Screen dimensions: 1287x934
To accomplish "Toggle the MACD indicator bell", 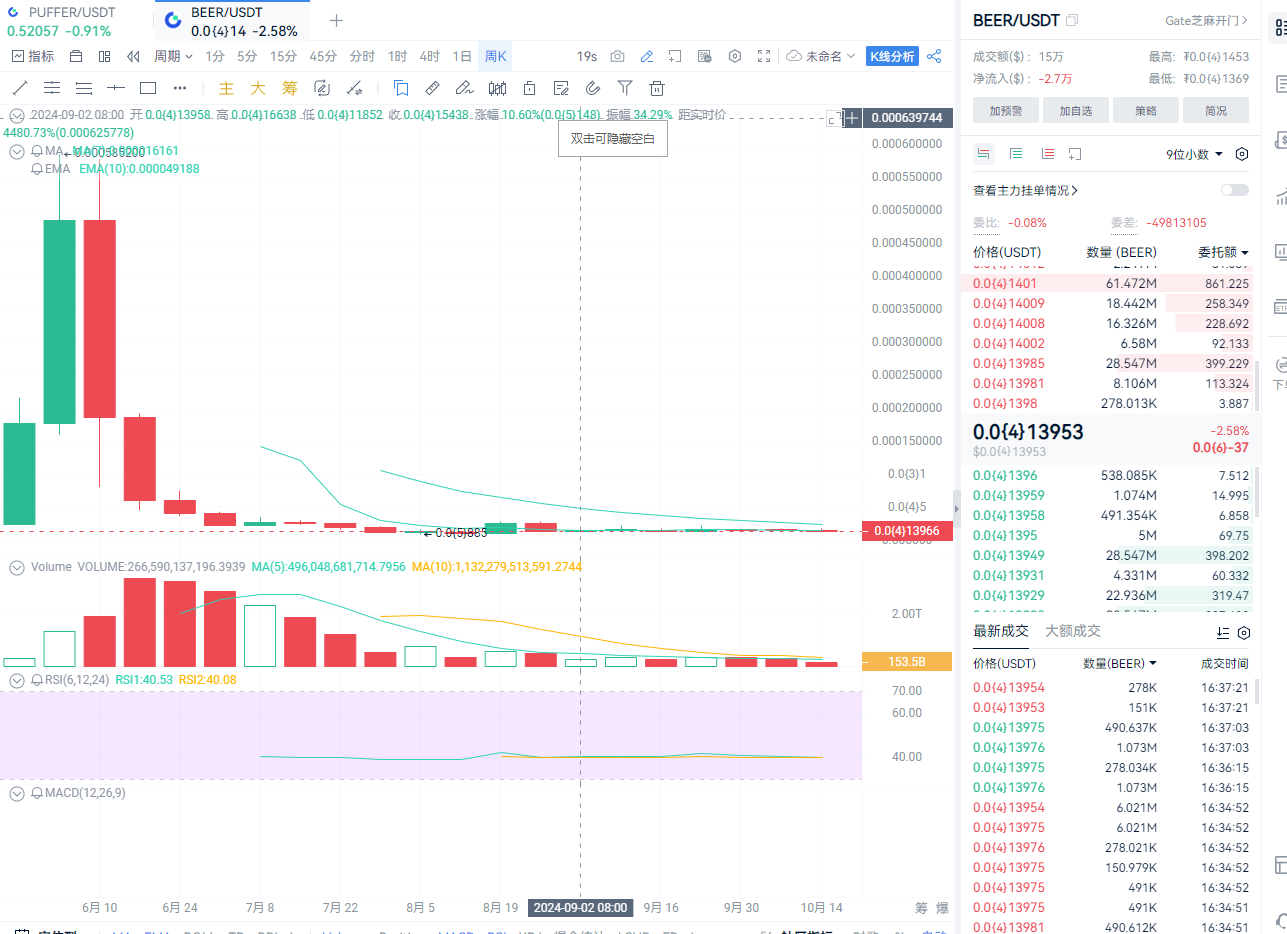I will coord(37,793).
